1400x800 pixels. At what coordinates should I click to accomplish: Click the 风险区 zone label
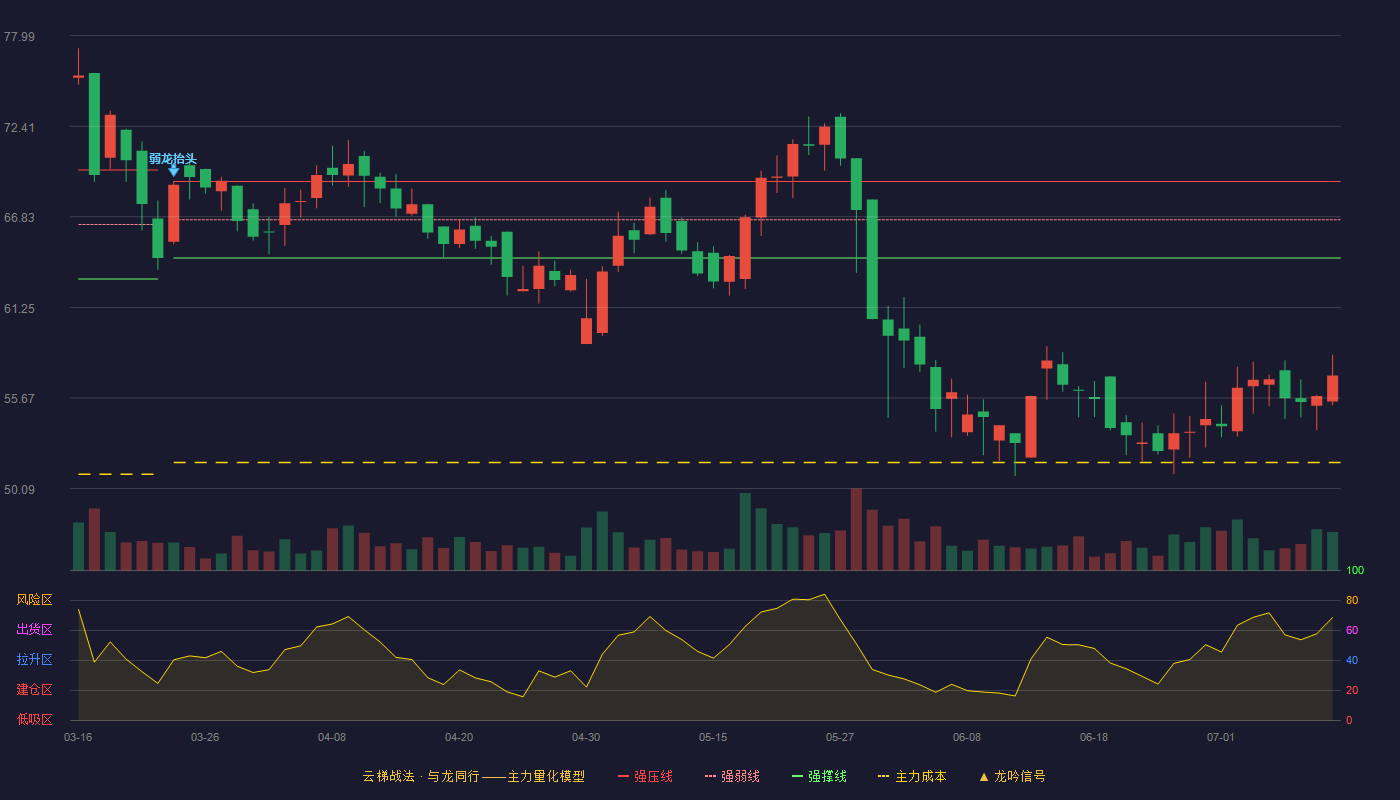34,600
